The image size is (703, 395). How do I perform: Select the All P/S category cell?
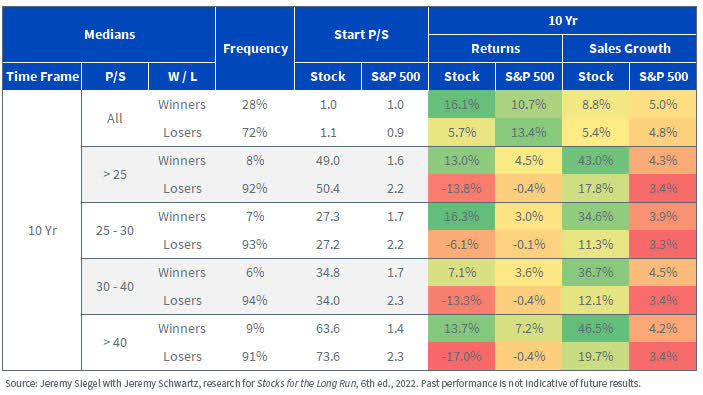tap(115, 118)
